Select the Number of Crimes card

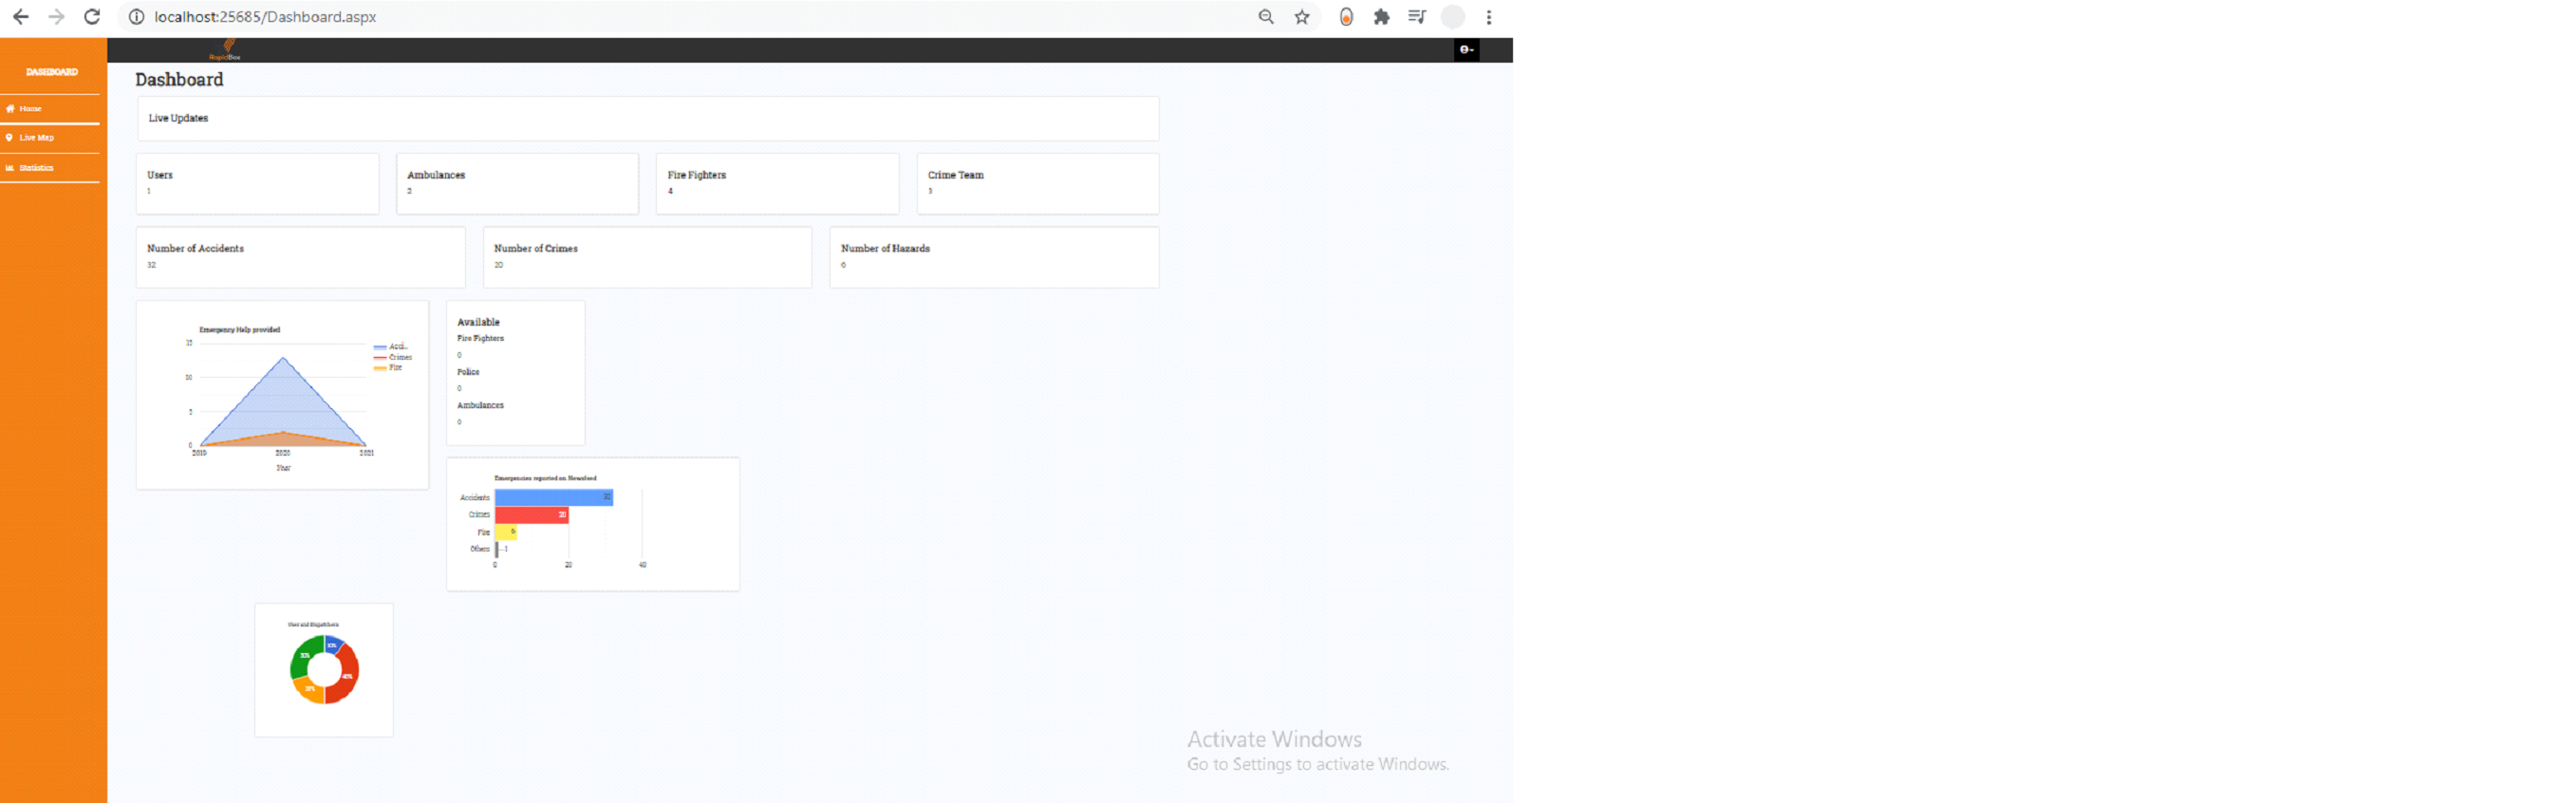(x=648, y=258)
